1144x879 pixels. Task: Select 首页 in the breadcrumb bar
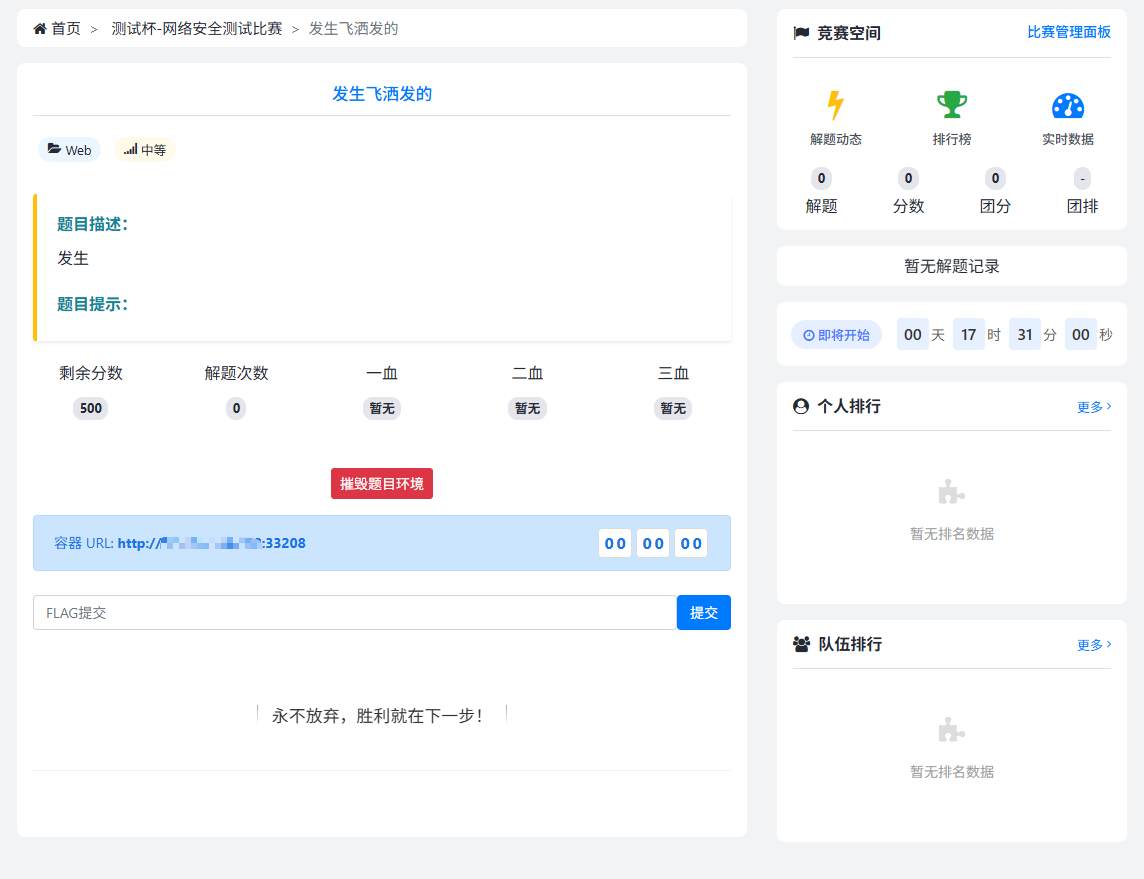[x=66, y=29]
